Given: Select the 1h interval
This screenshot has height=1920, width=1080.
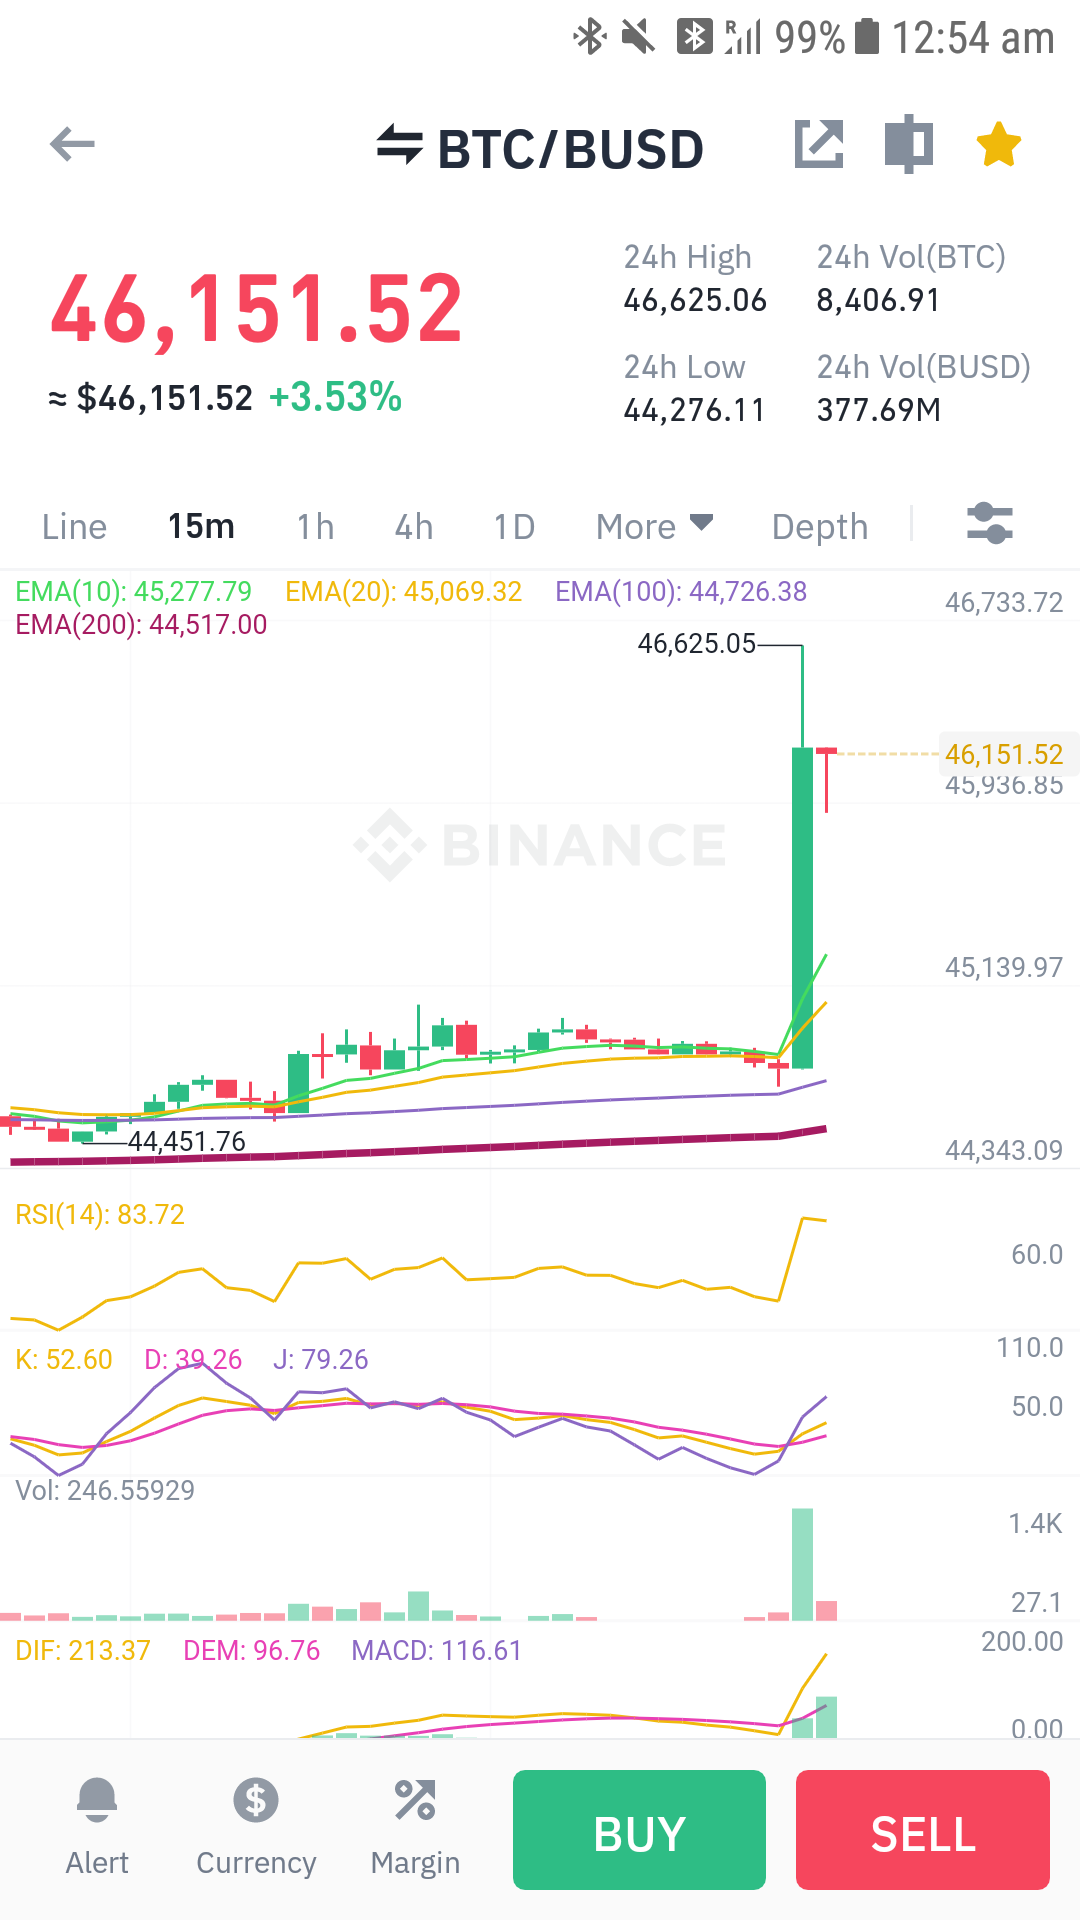Looking at the screenshot, I should click(316, 527).
